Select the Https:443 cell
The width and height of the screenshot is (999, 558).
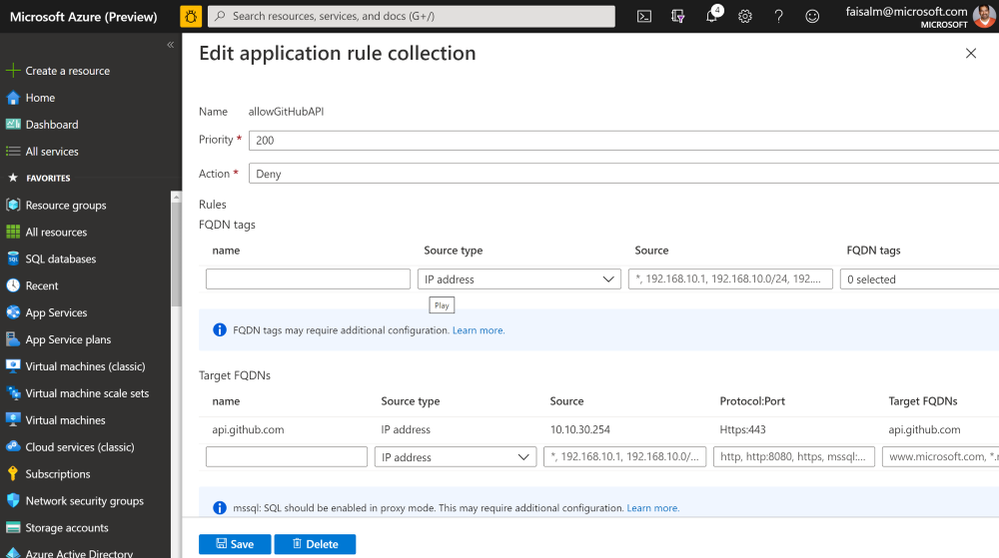(742, 429)
